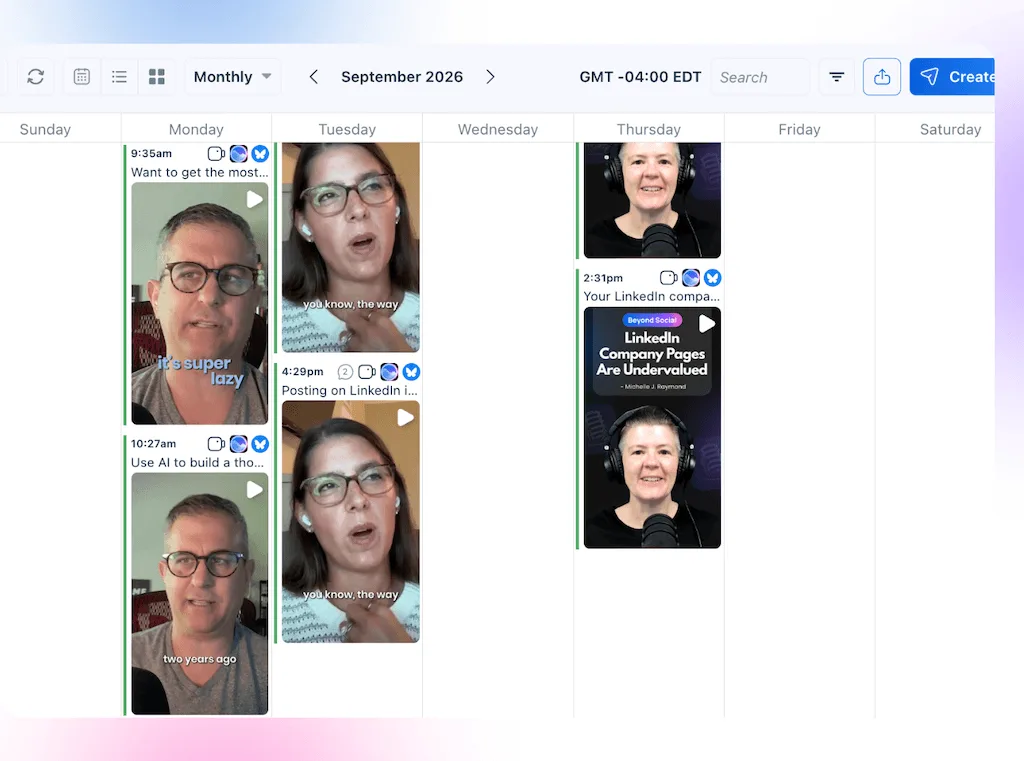Go to next month arrow
This screenshot has width=1024, height=761.
point(490,77)
